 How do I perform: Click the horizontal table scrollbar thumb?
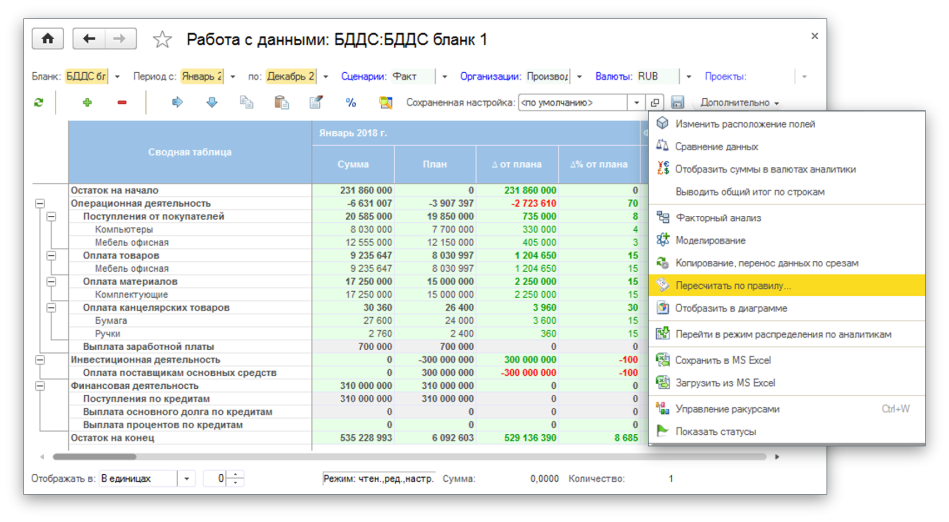click(x=94, y=457)
